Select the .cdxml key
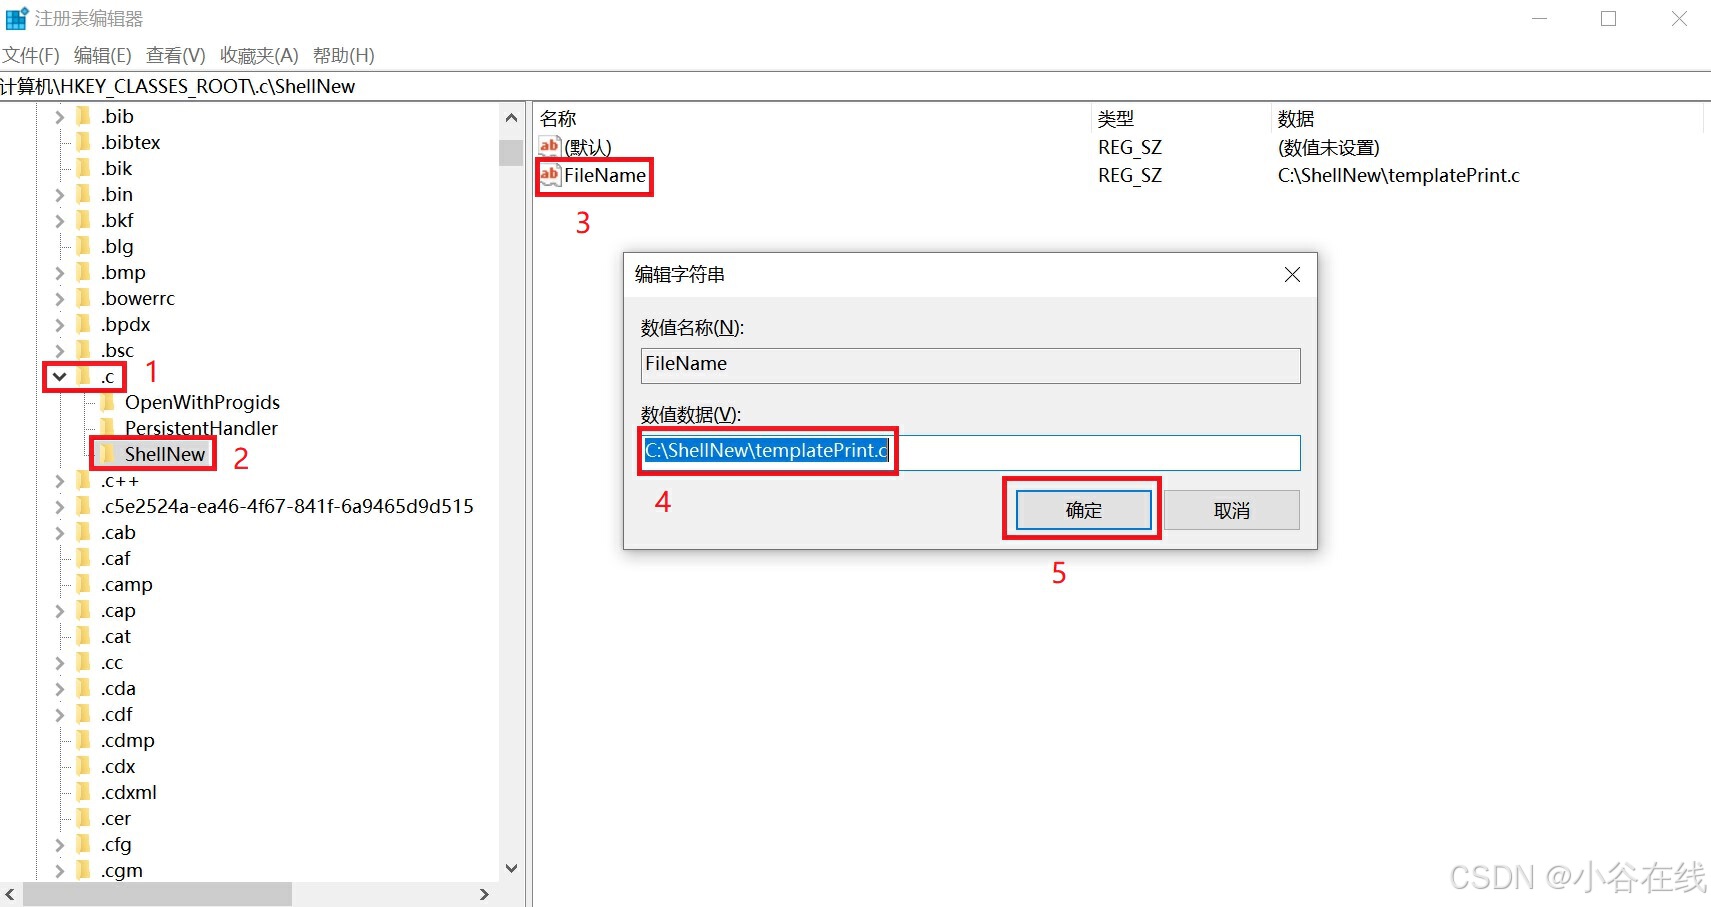This screenshot has height=907, width=1711. (x=129, y=792)
